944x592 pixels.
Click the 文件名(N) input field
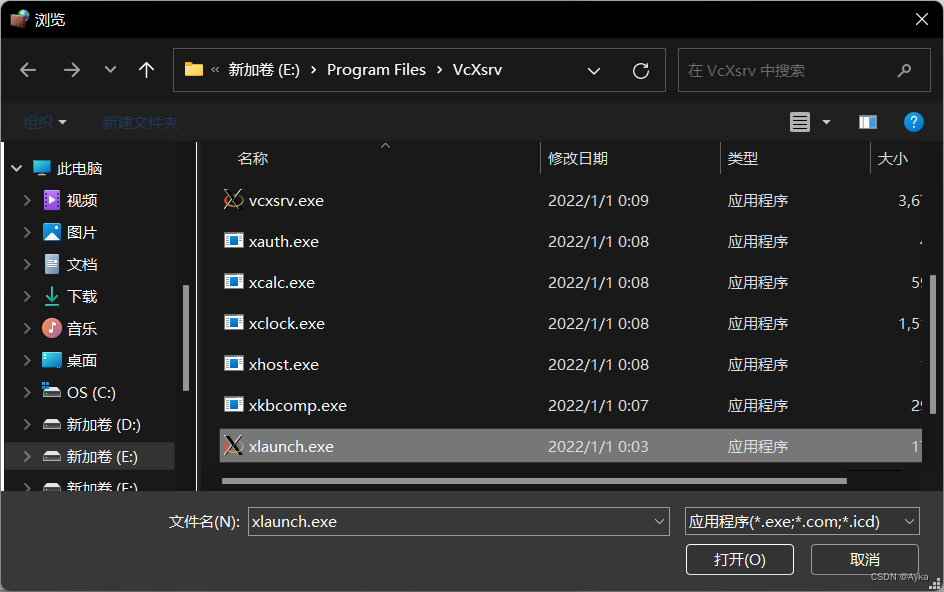click(x=459, y=522)
